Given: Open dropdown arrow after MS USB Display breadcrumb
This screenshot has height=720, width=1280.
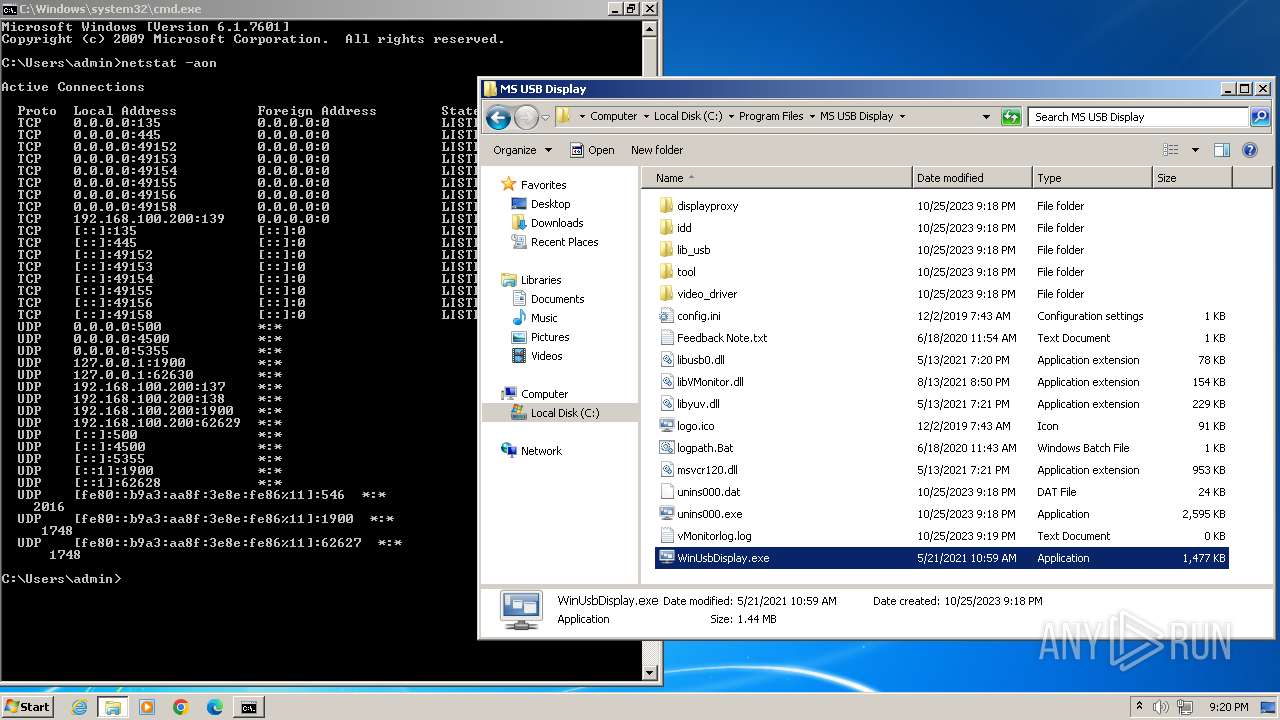Looking at the screenshot, I should click(902, 116).
